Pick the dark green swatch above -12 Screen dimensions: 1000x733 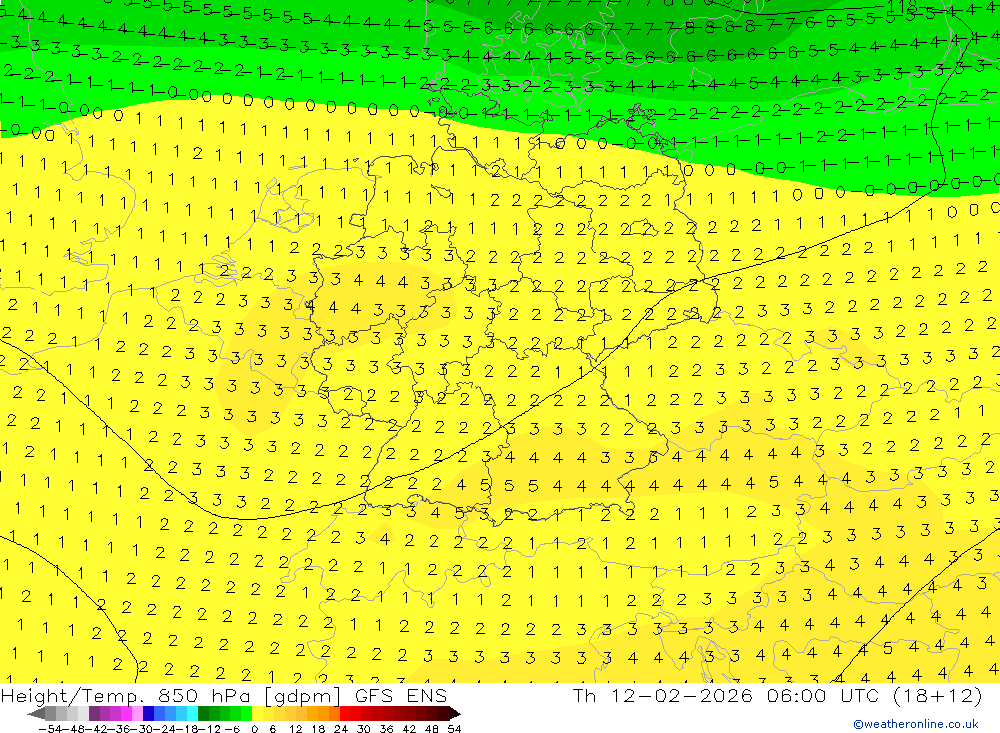[x=203, y=713]
